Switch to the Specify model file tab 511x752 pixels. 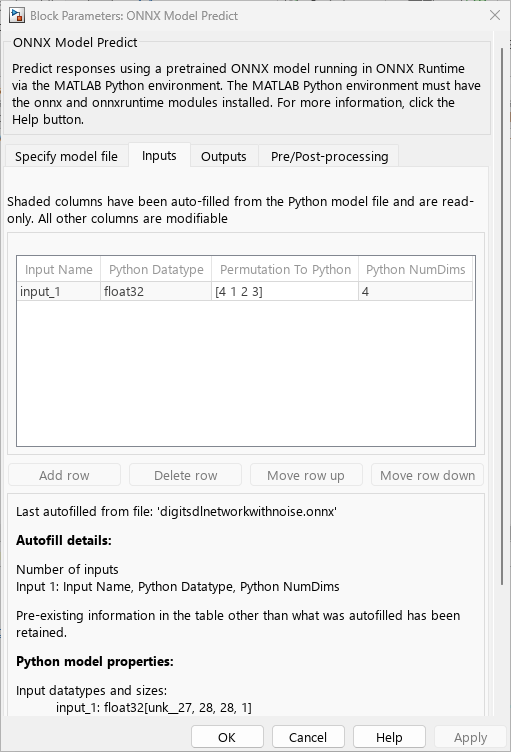[66, 156]
